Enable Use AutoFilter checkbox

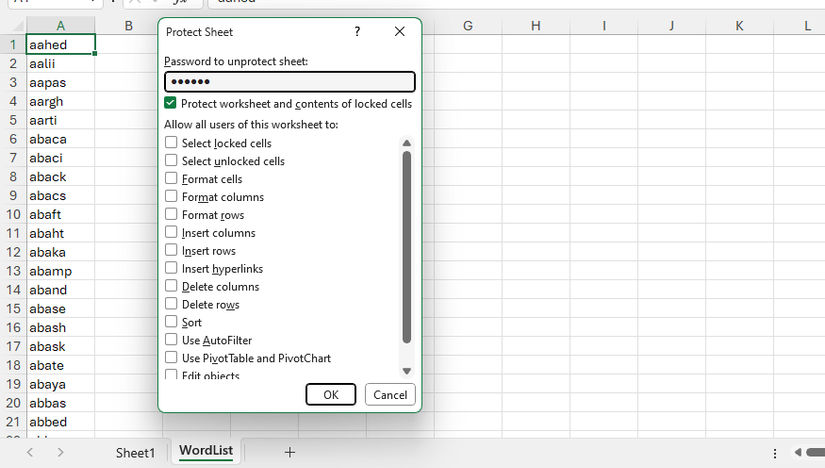point(171,340)
